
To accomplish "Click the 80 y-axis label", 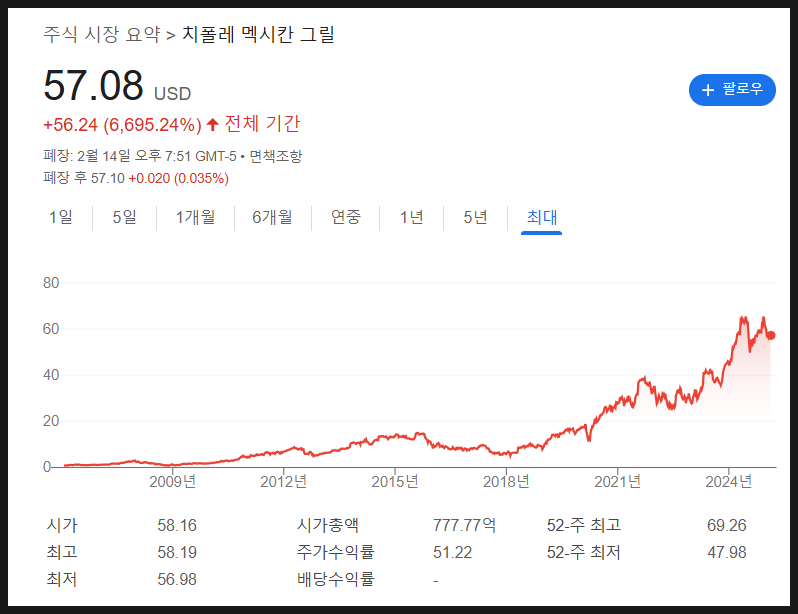I will point(51,283).
